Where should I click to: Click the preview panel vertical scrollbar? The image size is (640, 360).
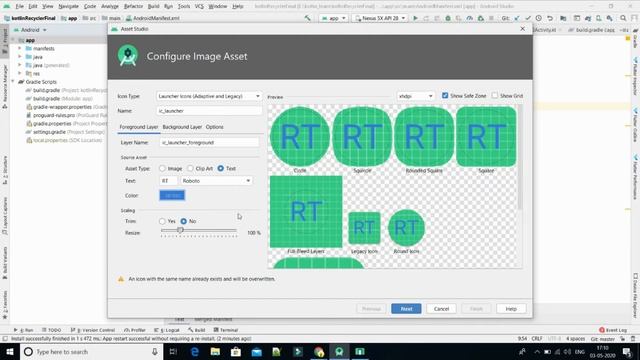point(520,157)
